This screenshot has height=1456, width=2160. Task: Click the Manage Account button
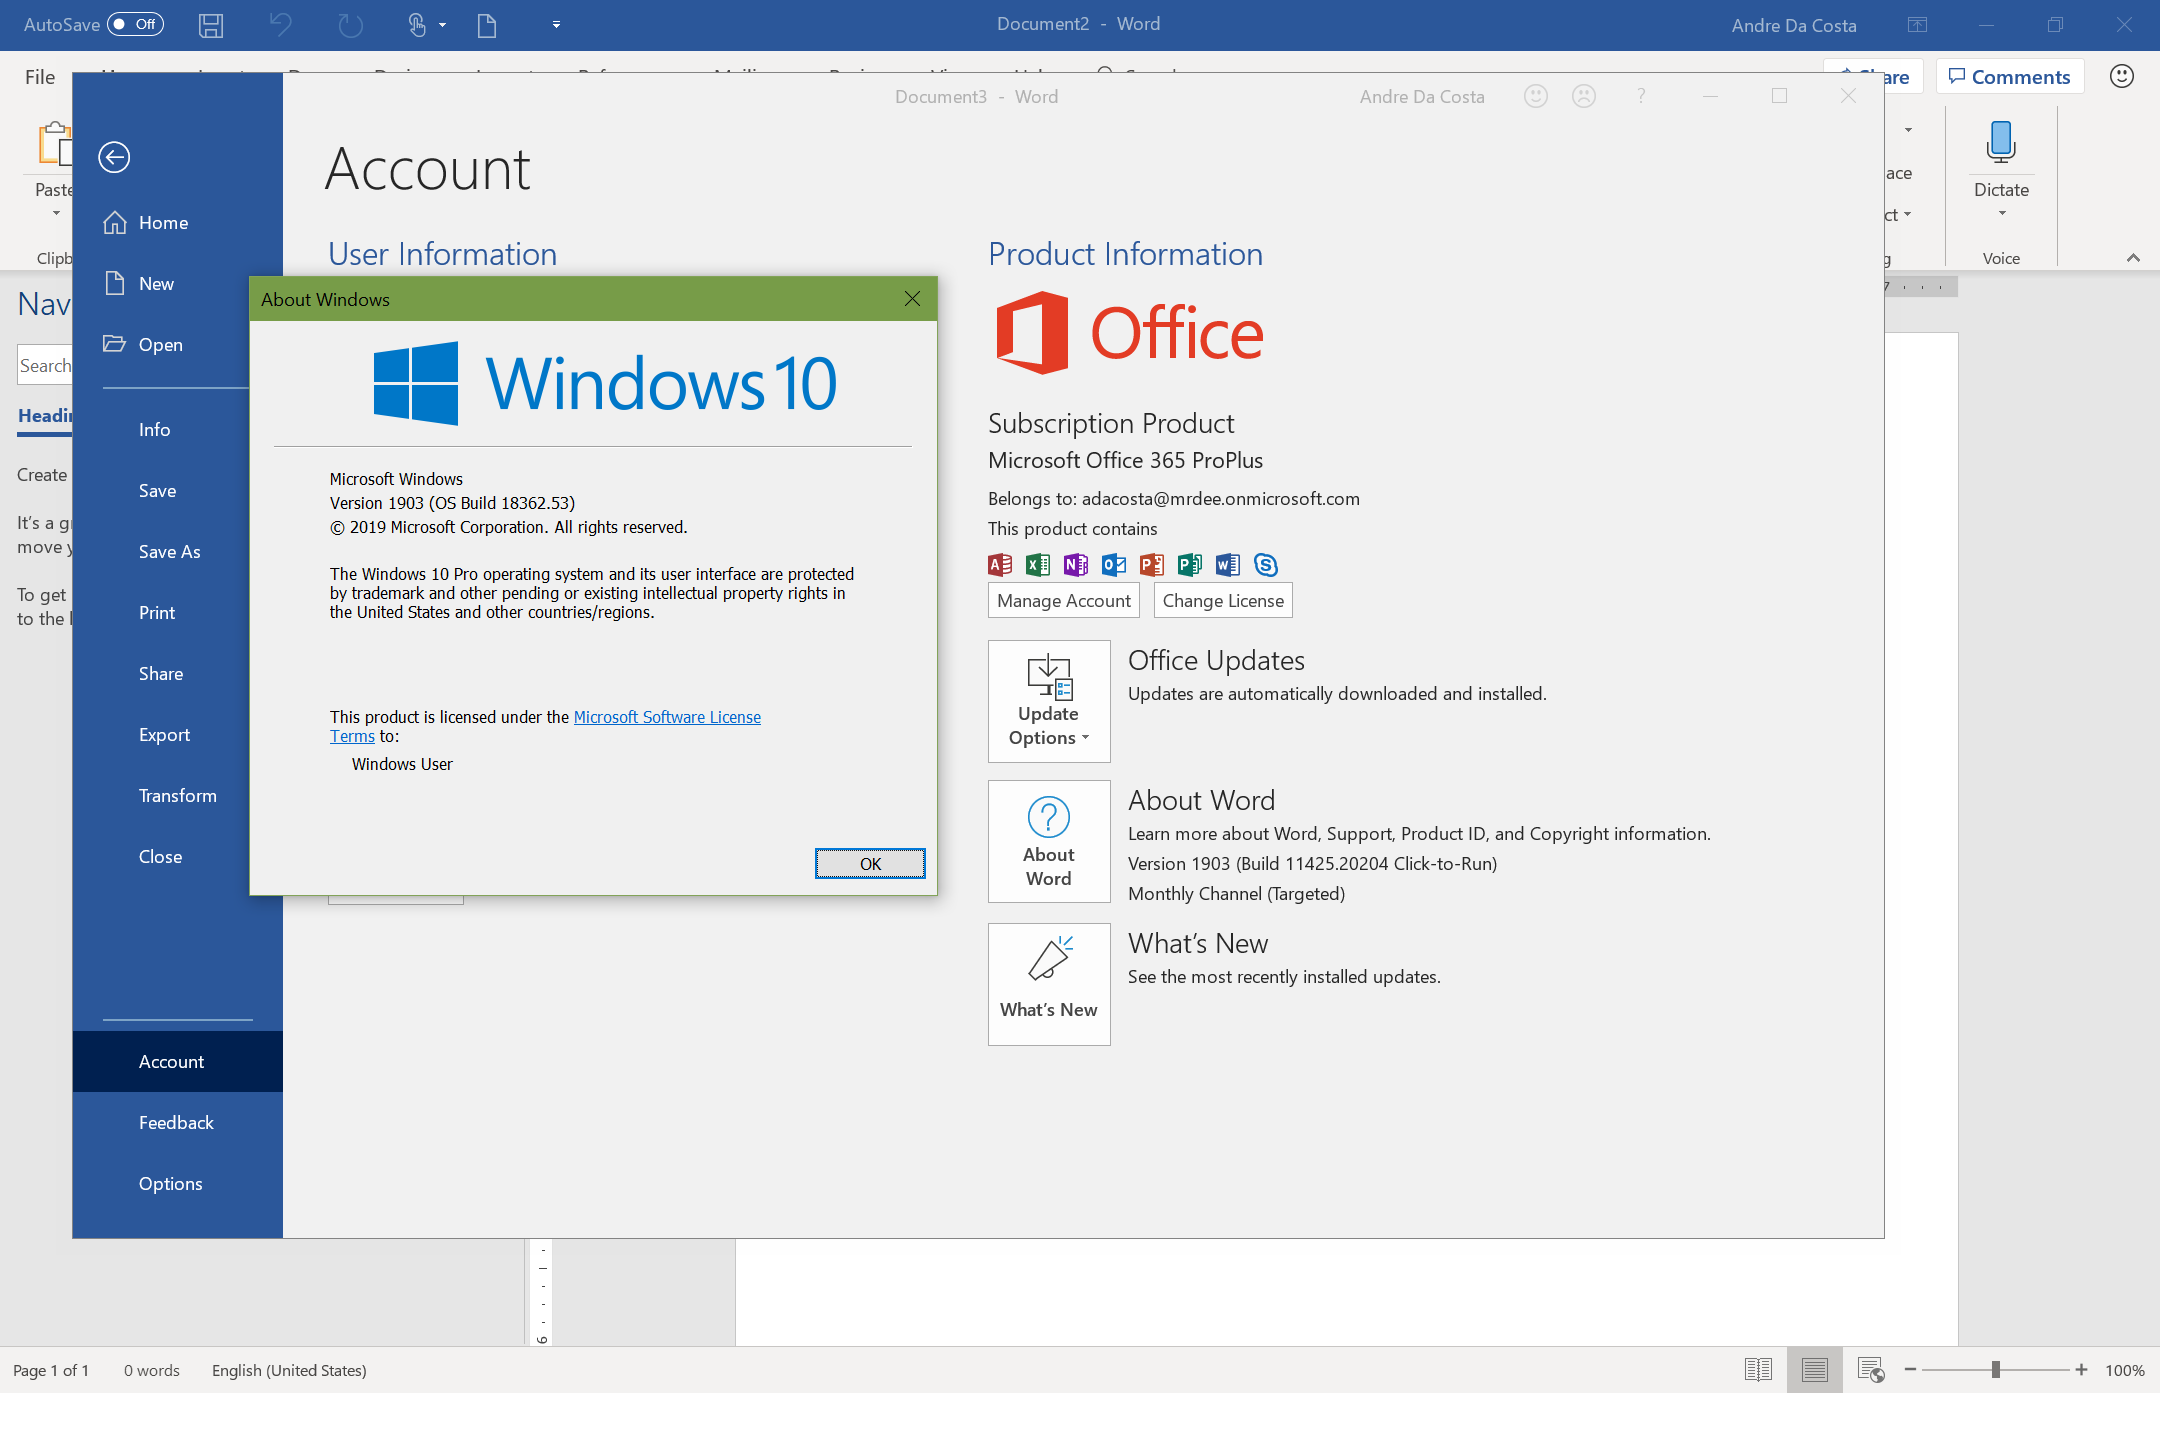tap(1063, 601)
